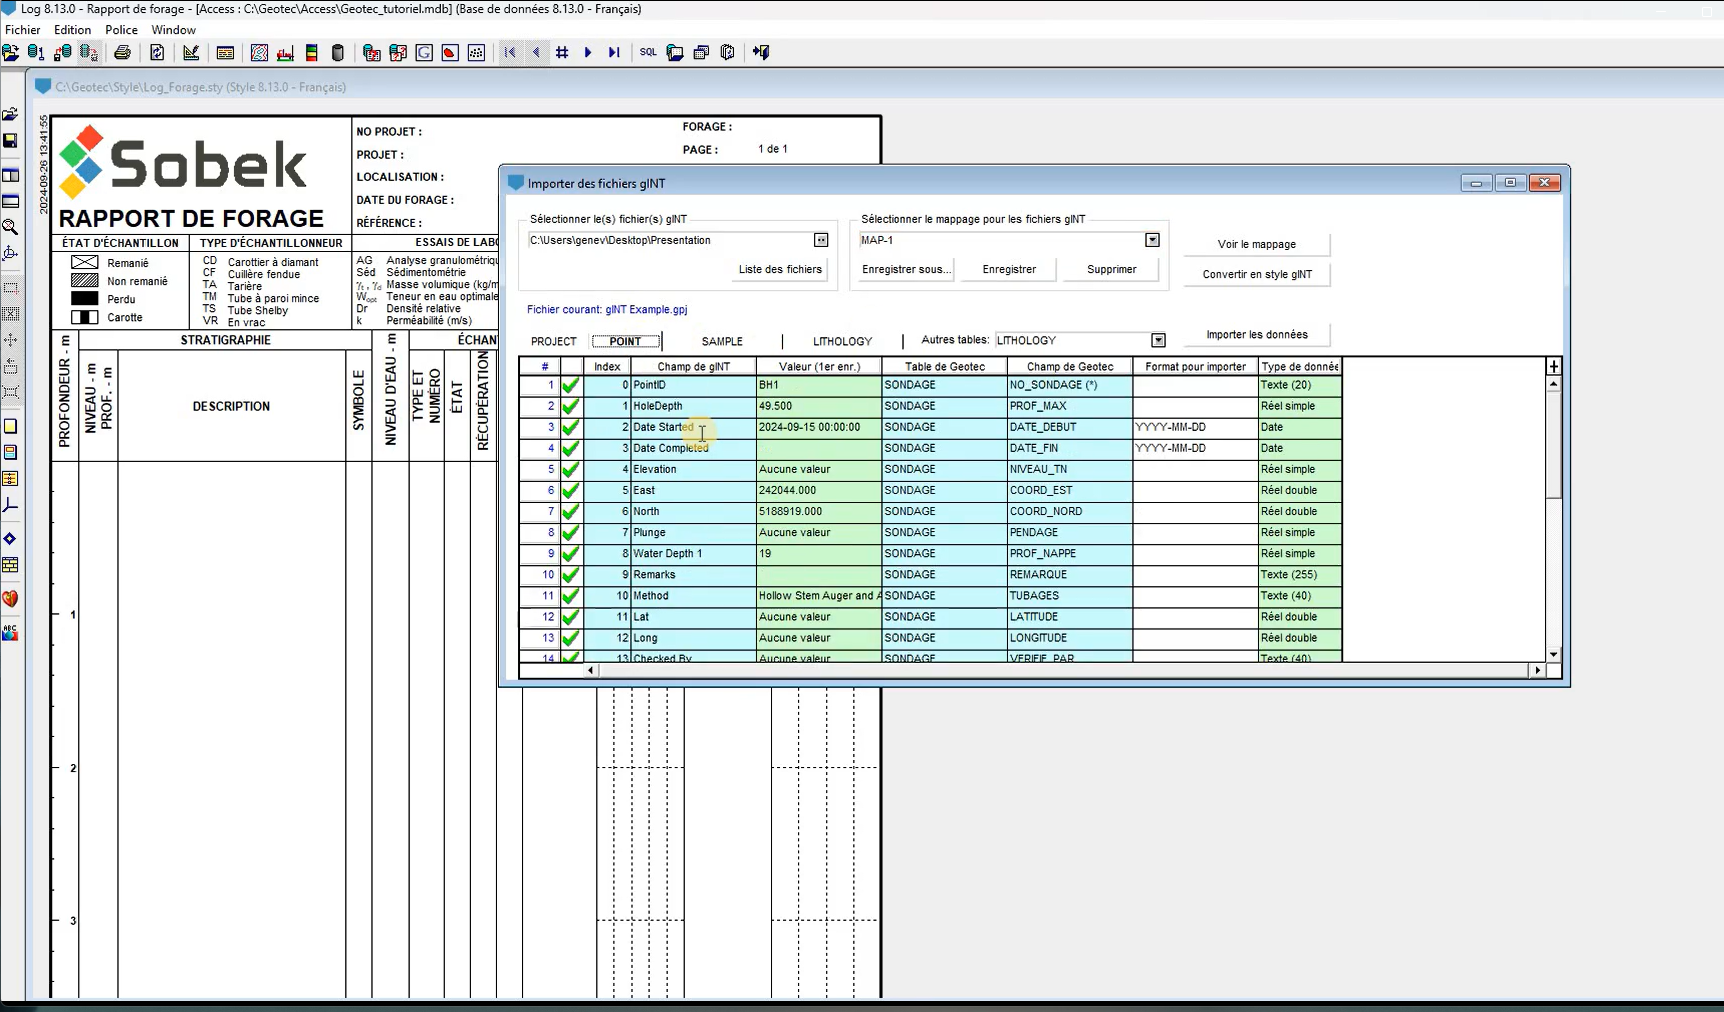Toggle the green check in North row
This screenshot has height=1012, width=1724.
pyautogui.click(x=571, y=511)
